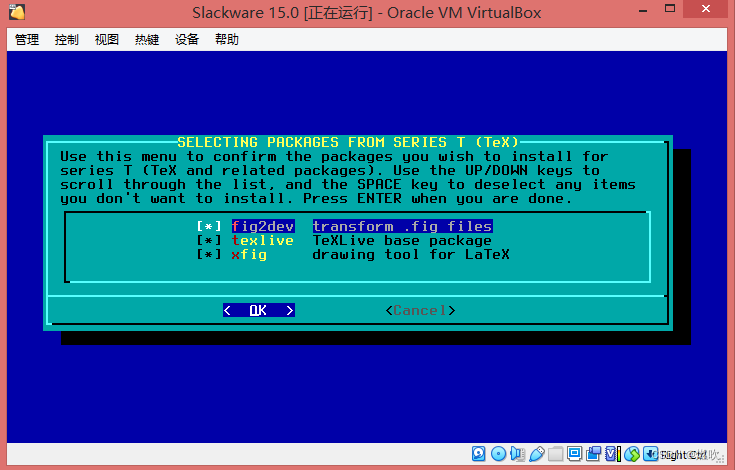Deselect the fig2dev package checkbox
Image resolution: width=735 pixels, height=470 pixels.
pyautogui.click(x=209, y=227)
